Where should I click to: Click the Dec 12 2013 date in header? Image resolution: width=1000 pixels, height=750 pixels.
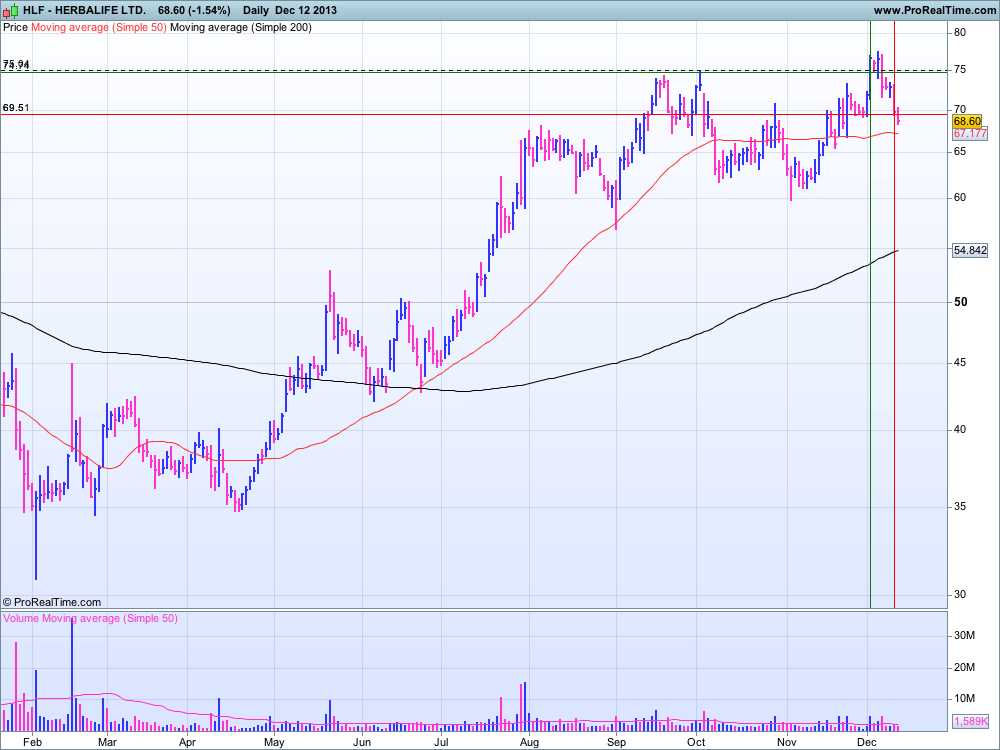click(x=306, y=10)
